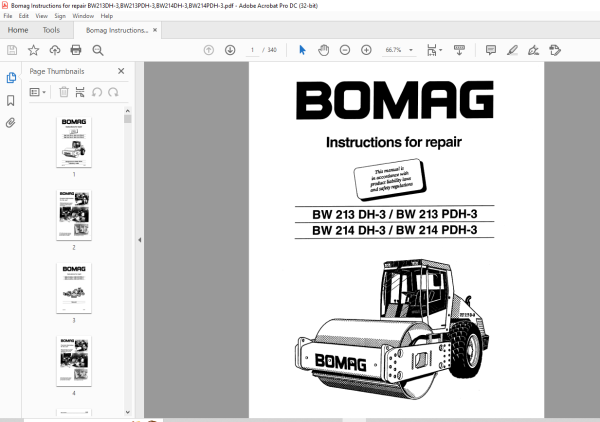Go to previous page arrow

click(209, 50)
